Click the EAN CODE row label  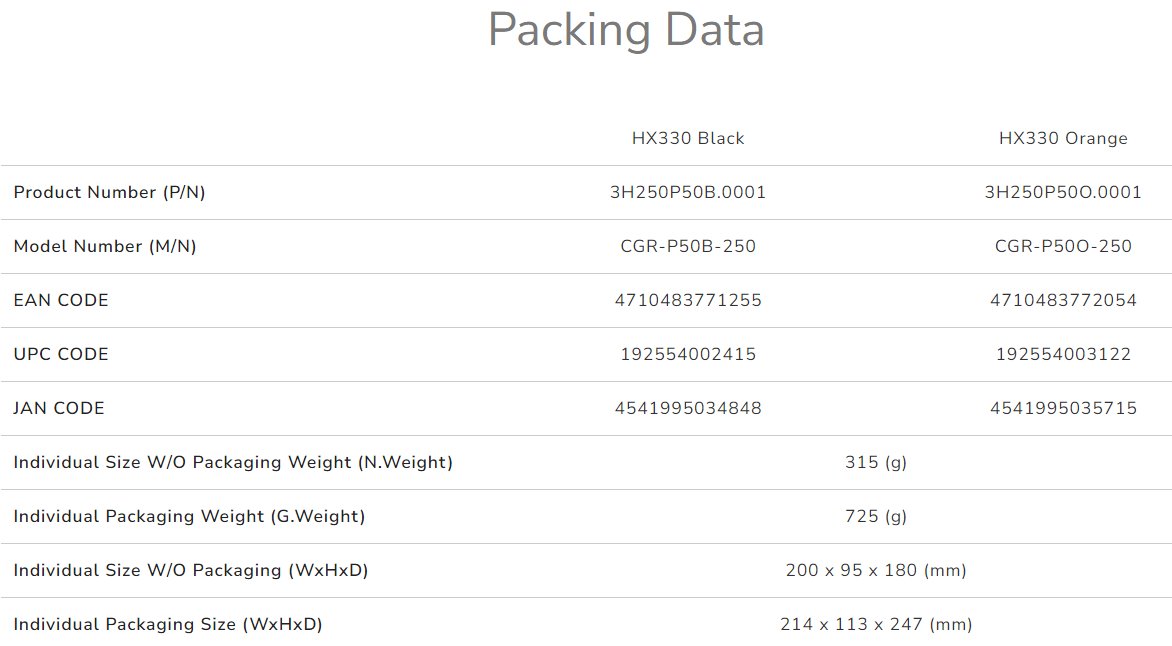[x=61, y=301]
